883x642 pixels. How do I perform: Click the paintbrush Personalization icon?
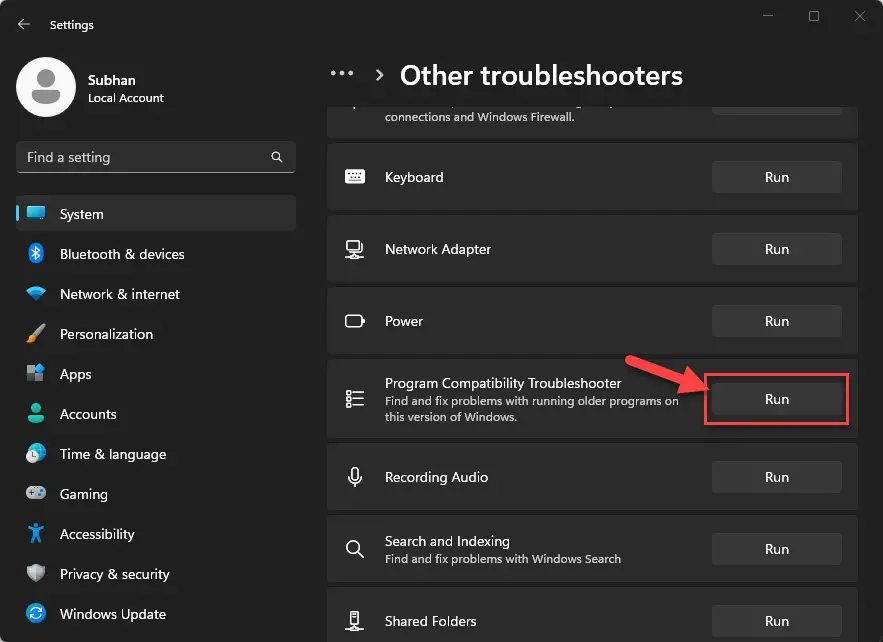tap(36, 333)
